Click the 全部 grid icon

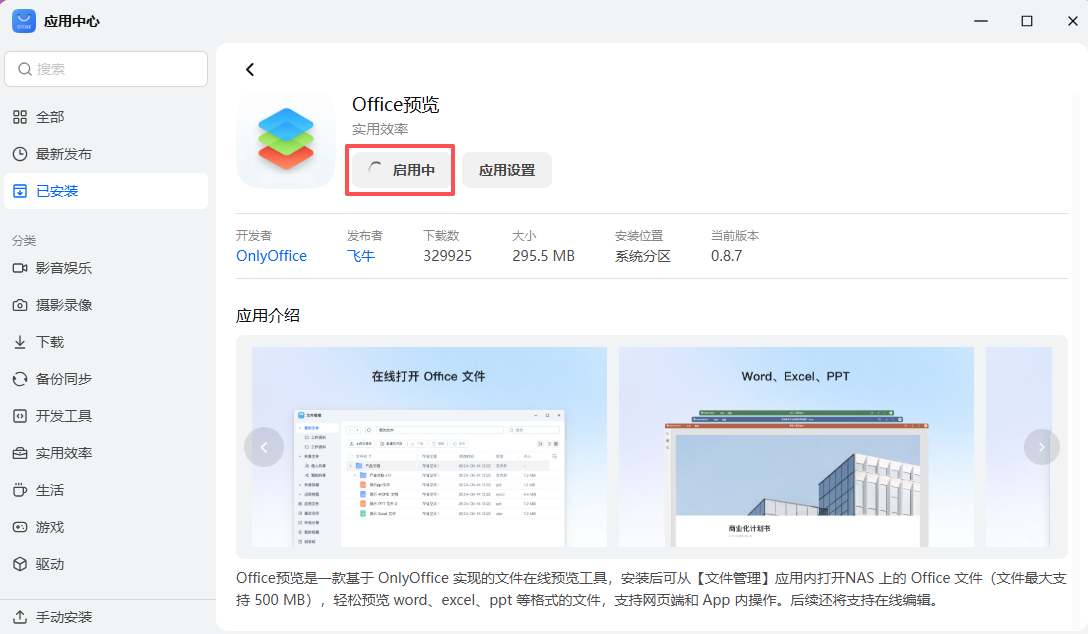tap(20, 117)
